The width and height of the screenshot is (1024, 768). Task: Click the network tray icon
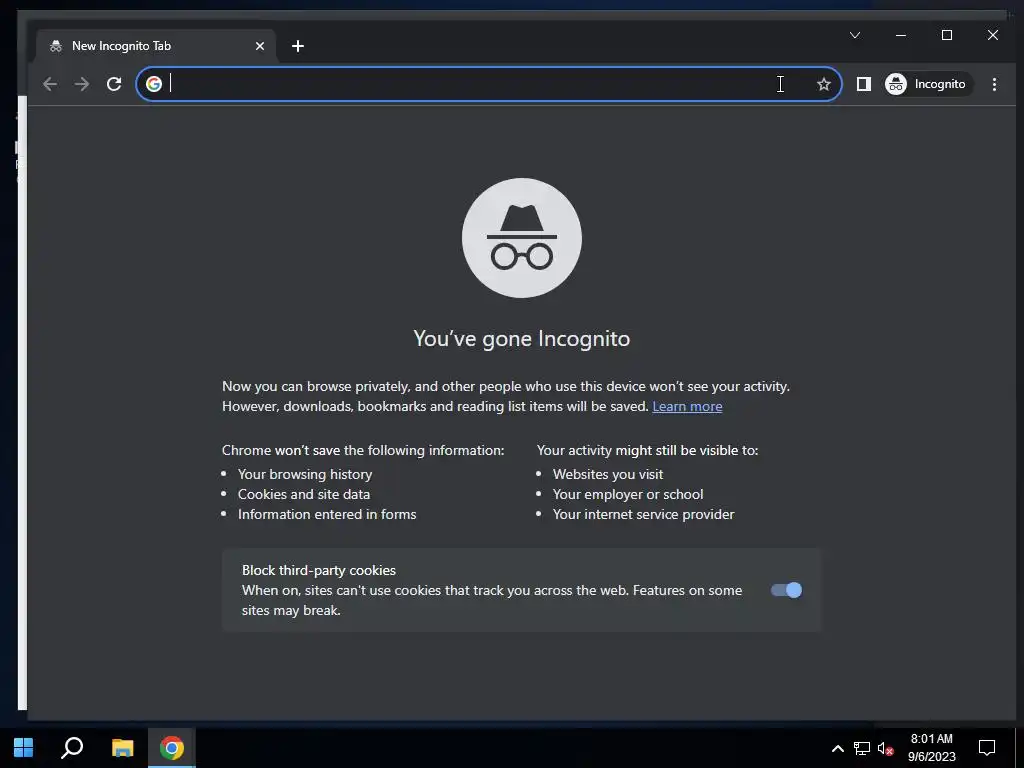point(862,748)
